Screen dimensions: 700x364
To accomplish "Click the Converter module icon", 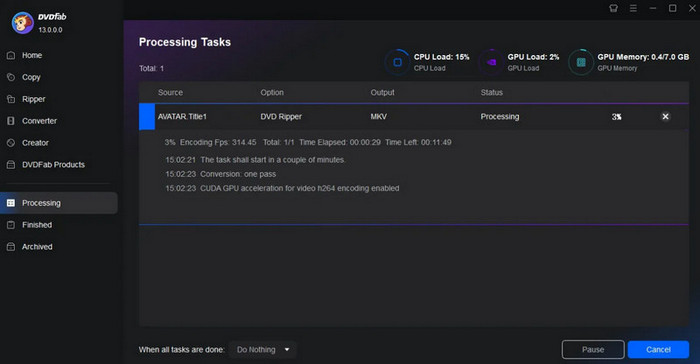I will (x=11, y=121).
